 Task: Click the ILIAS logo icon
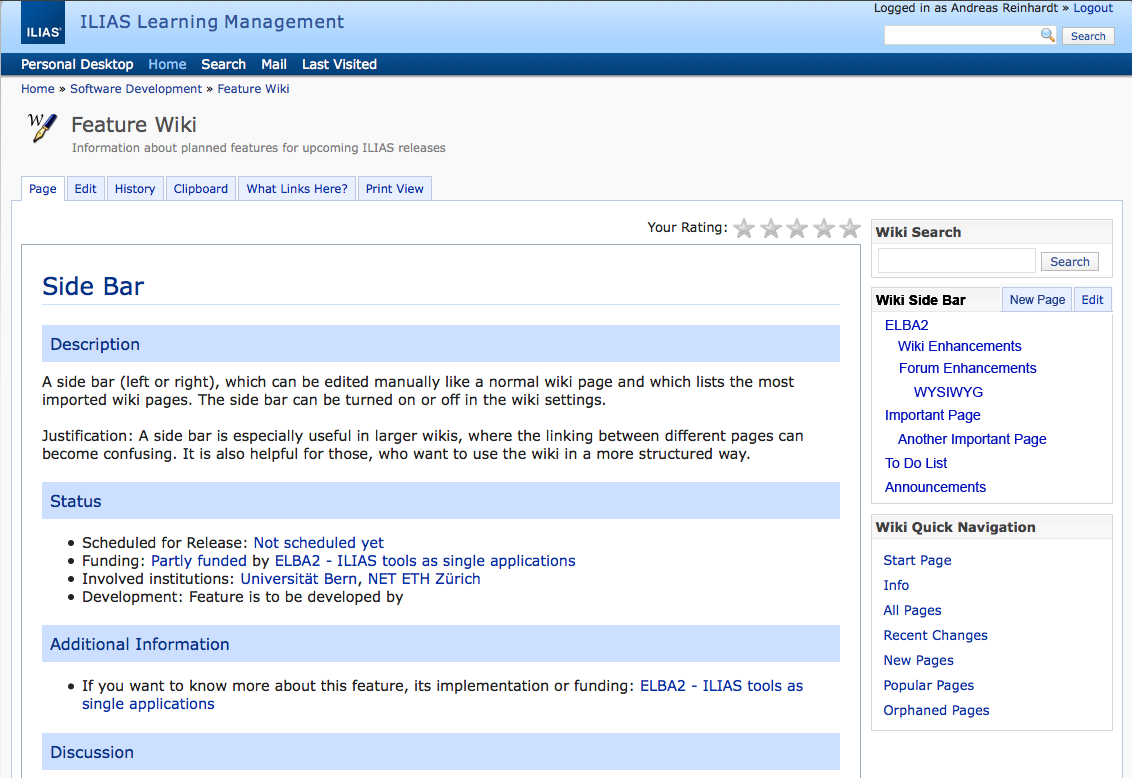click(x=42, y=22)
